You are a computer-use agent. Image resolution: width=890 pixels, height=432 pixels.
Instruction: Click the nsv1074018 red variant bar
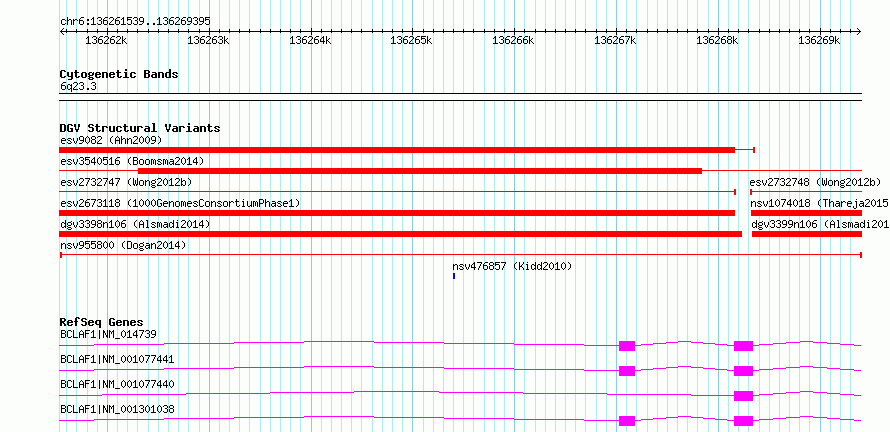coord(806,213)
